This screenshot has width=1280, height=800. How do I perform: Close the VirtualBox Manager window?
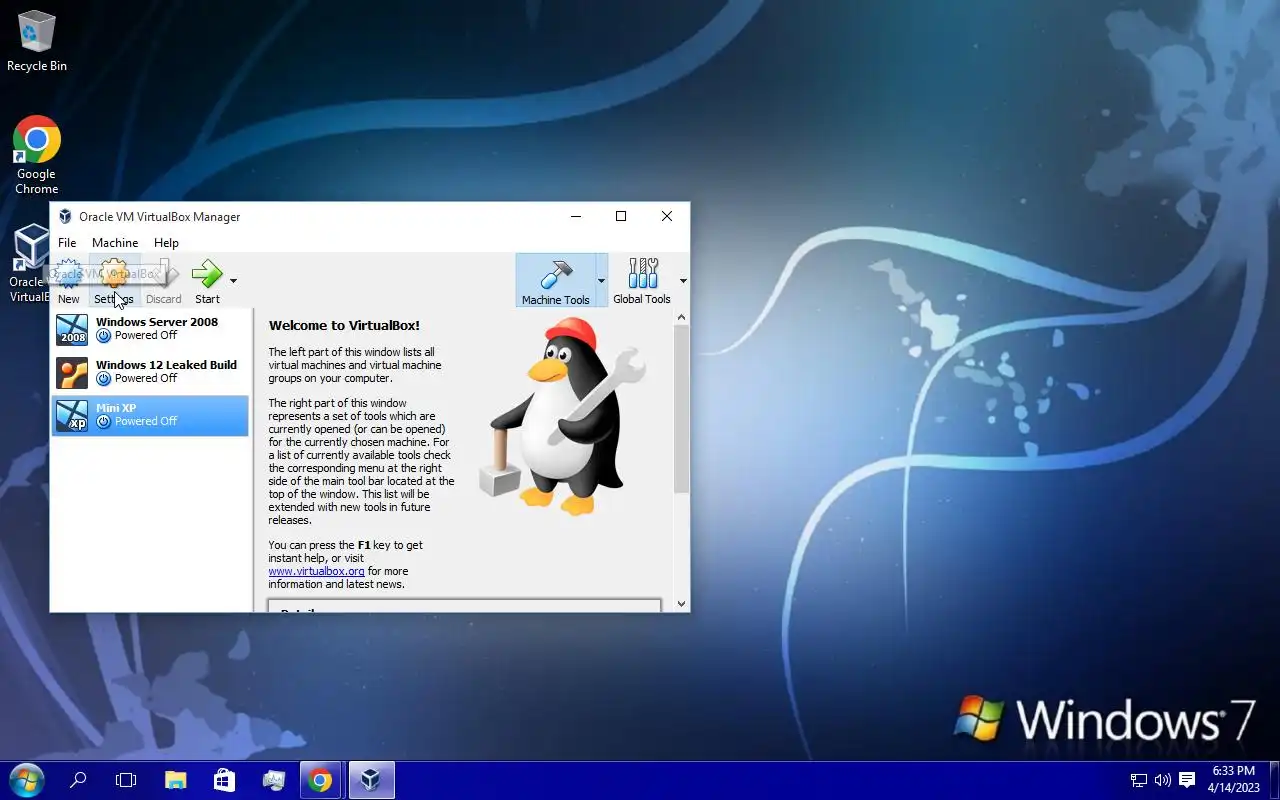tap(667, 216)
